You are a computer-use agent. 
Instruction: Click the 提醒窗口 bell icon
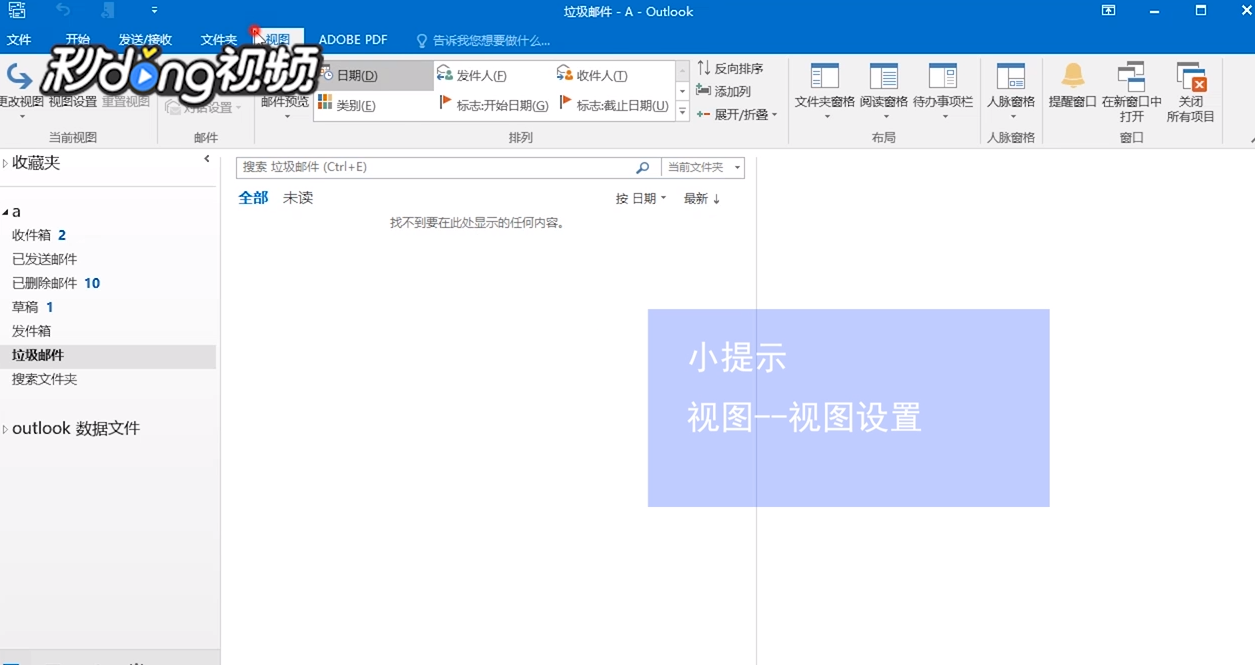click(x=1073, y=76)
